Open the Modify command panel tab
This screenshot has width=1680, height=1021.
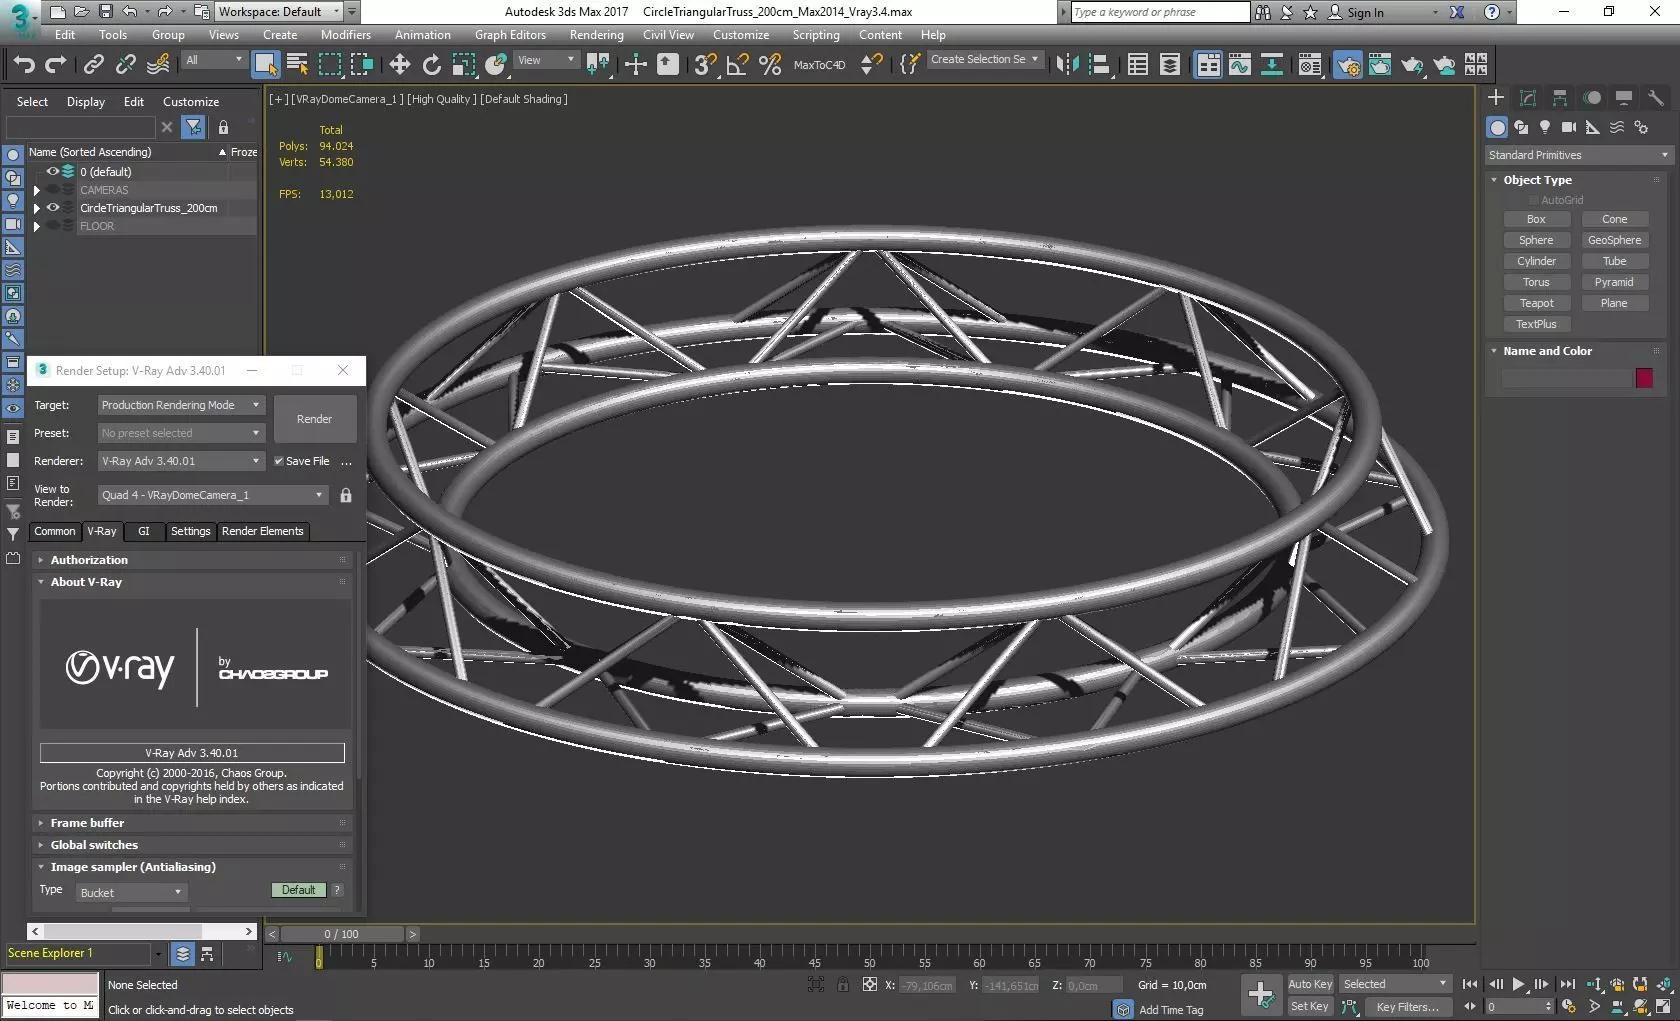click(x=1528, y=97)
